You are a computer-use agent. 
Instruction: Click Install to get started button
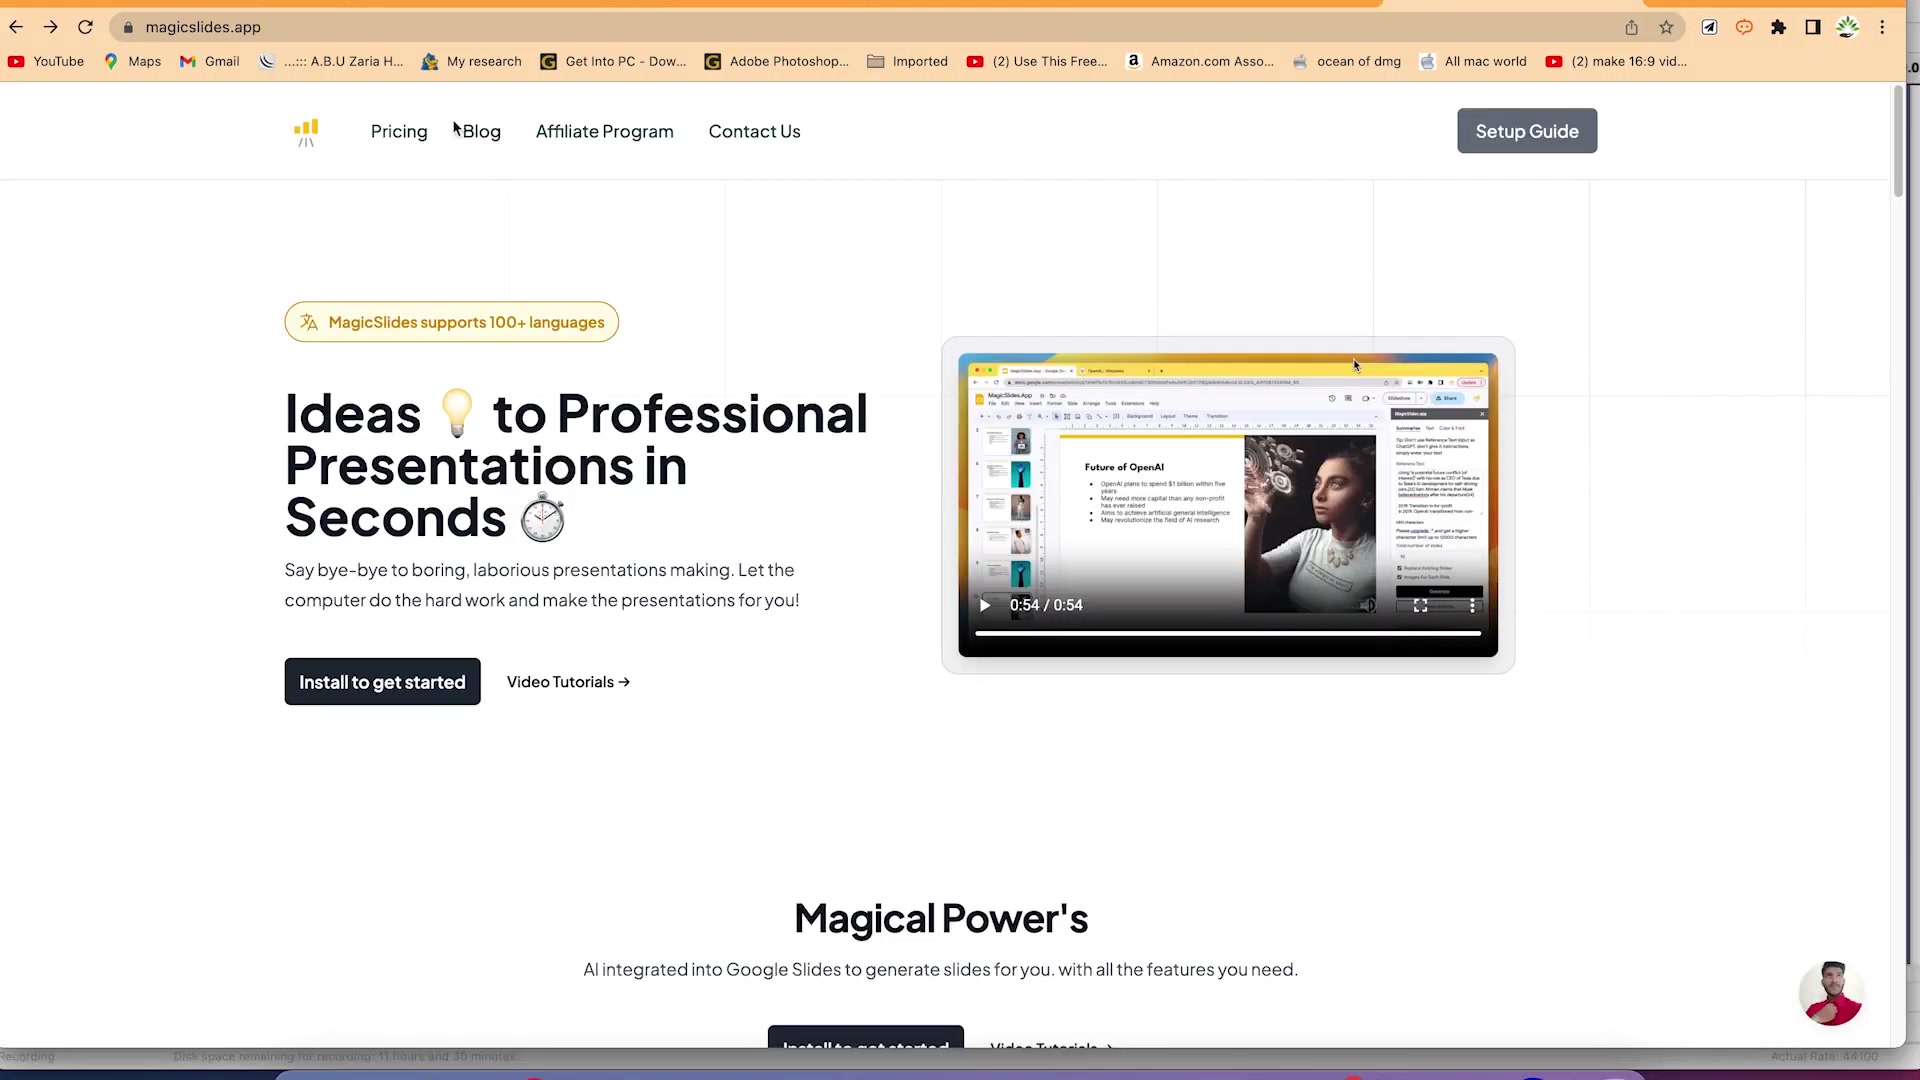point(382,682)
